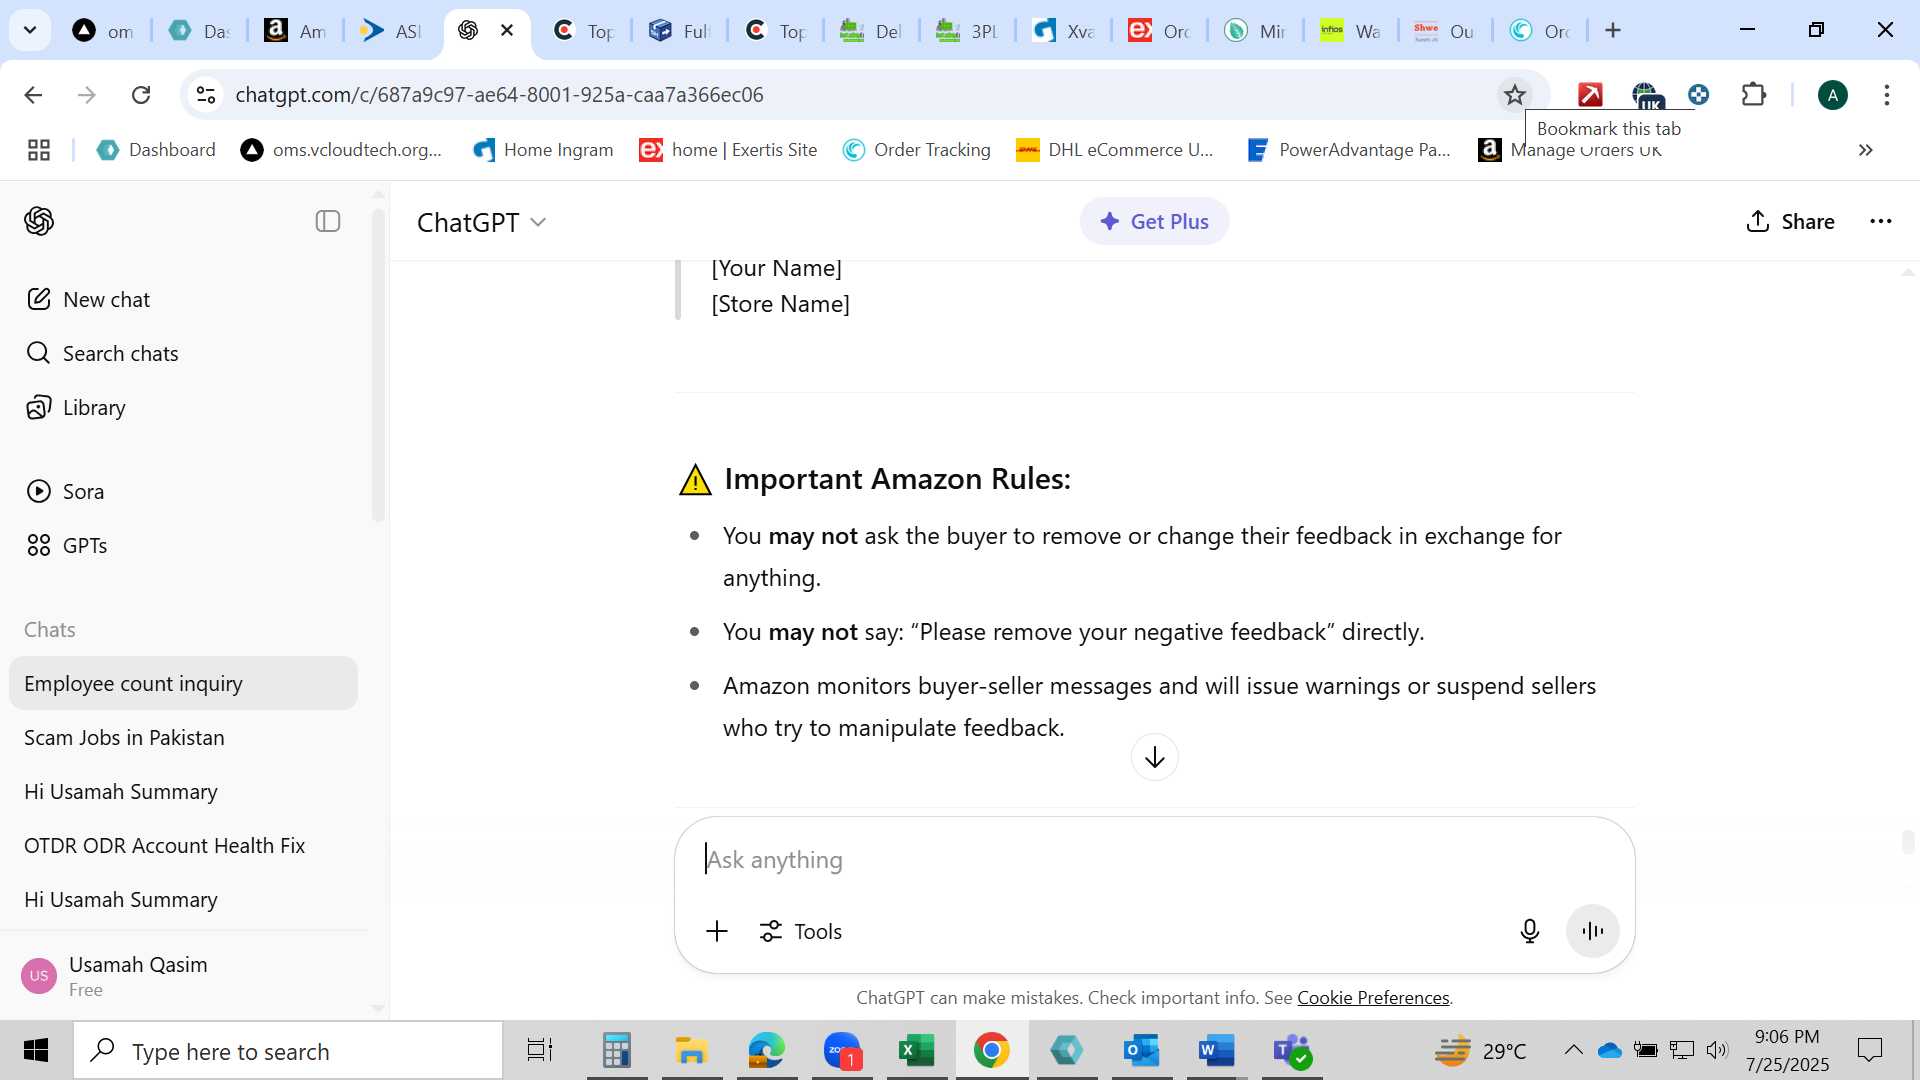Image resolution: width=1920 pixels, height=1080 pixels.
Task: Open the extension icon labeled UK
Action: click(x=1646, y=95)
